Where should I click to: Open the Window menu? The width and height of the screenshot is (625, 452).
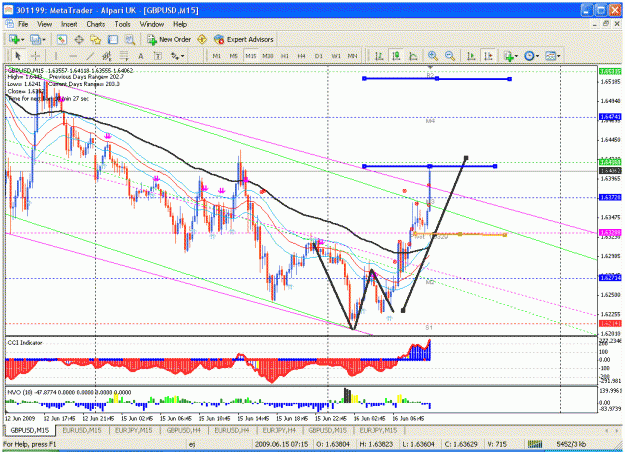(151, 24)
